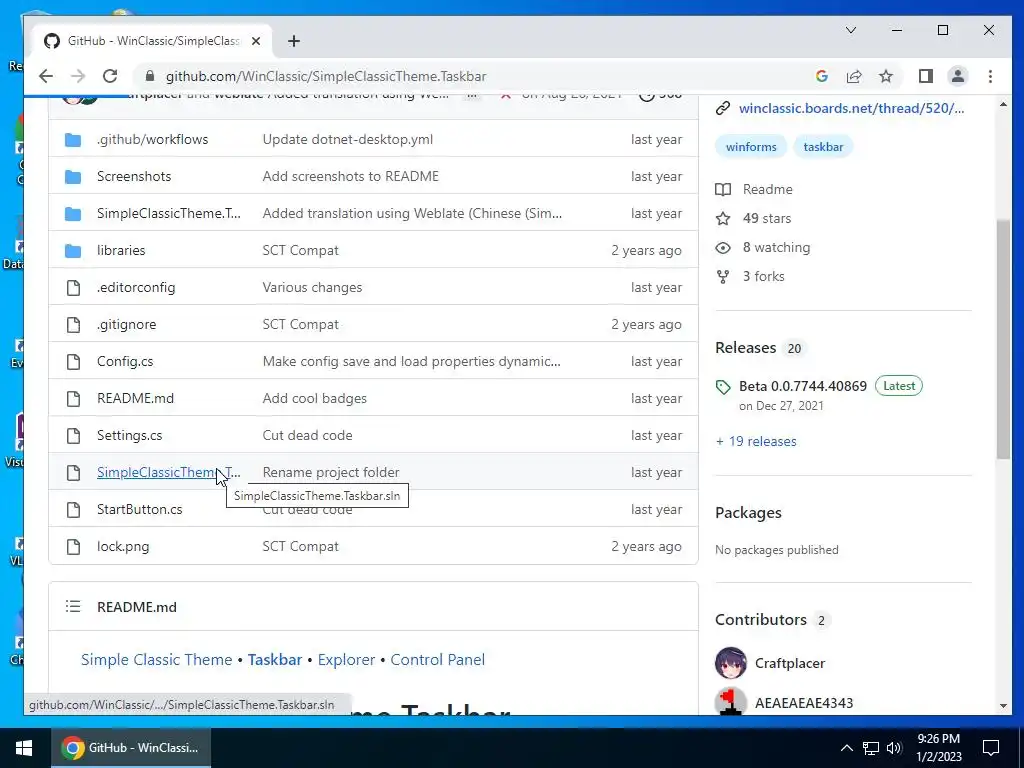Open commit 'Add cool badges'
This screenshot has width=1024, height=768.
314,398
